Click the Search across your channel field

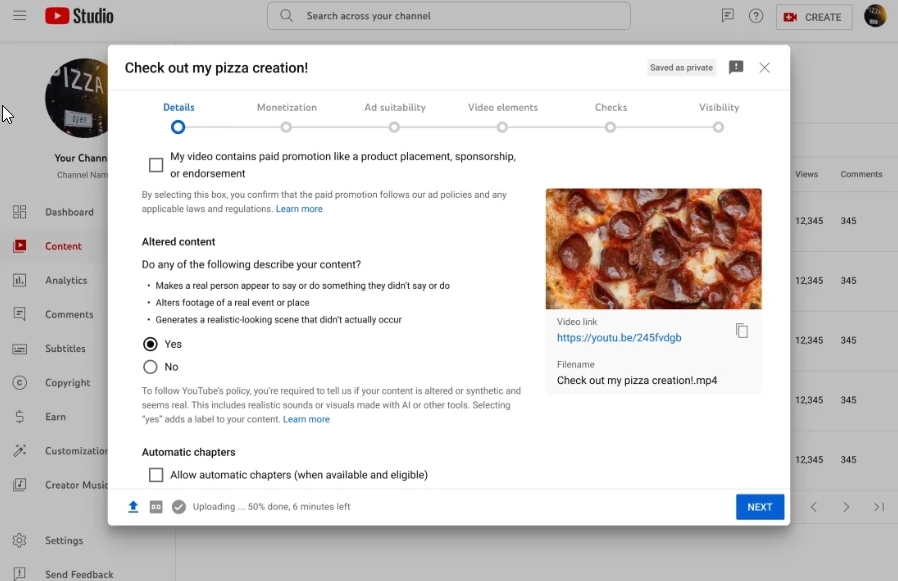pyautogui.click(x=448, y=16)
